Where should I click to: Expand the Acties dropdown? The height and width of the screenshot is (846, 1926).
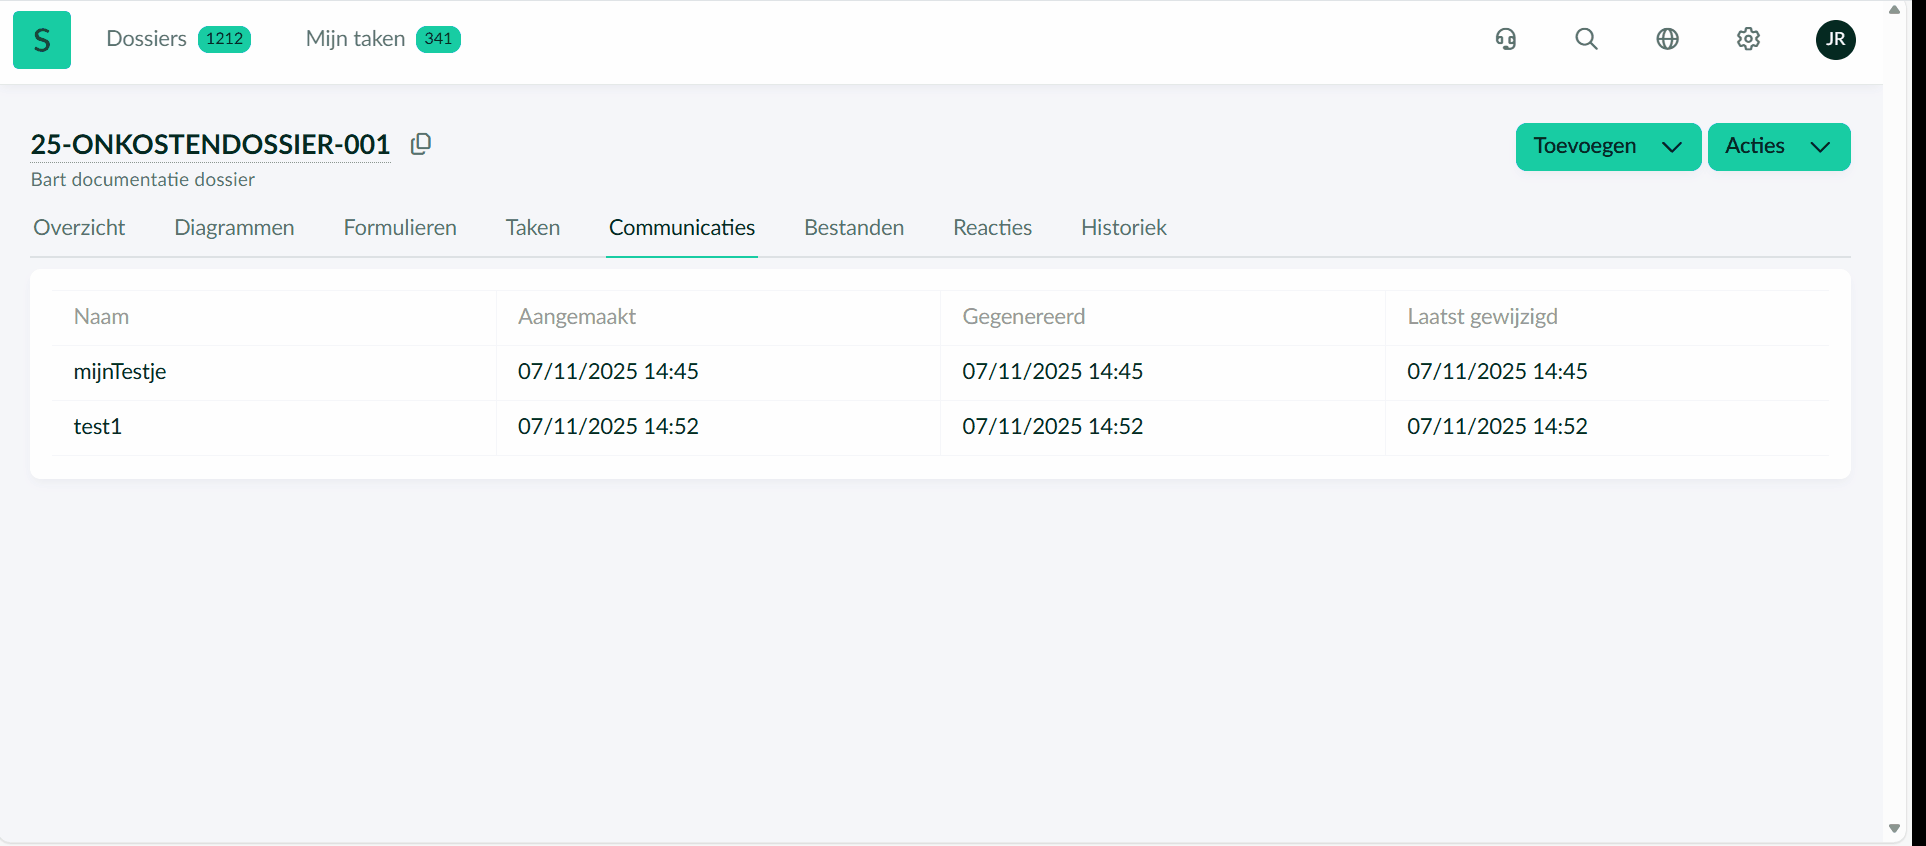(x=1778, y=147)
